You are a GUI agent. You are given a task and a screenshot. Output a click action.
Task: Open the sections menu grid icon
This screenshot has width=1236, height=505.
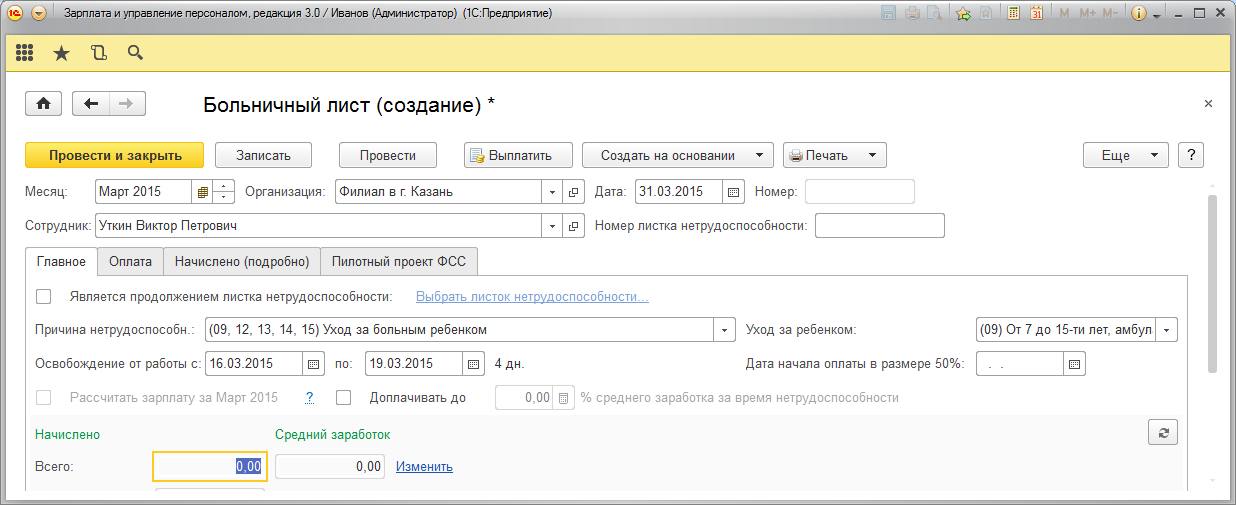click(x=25, y=53)
